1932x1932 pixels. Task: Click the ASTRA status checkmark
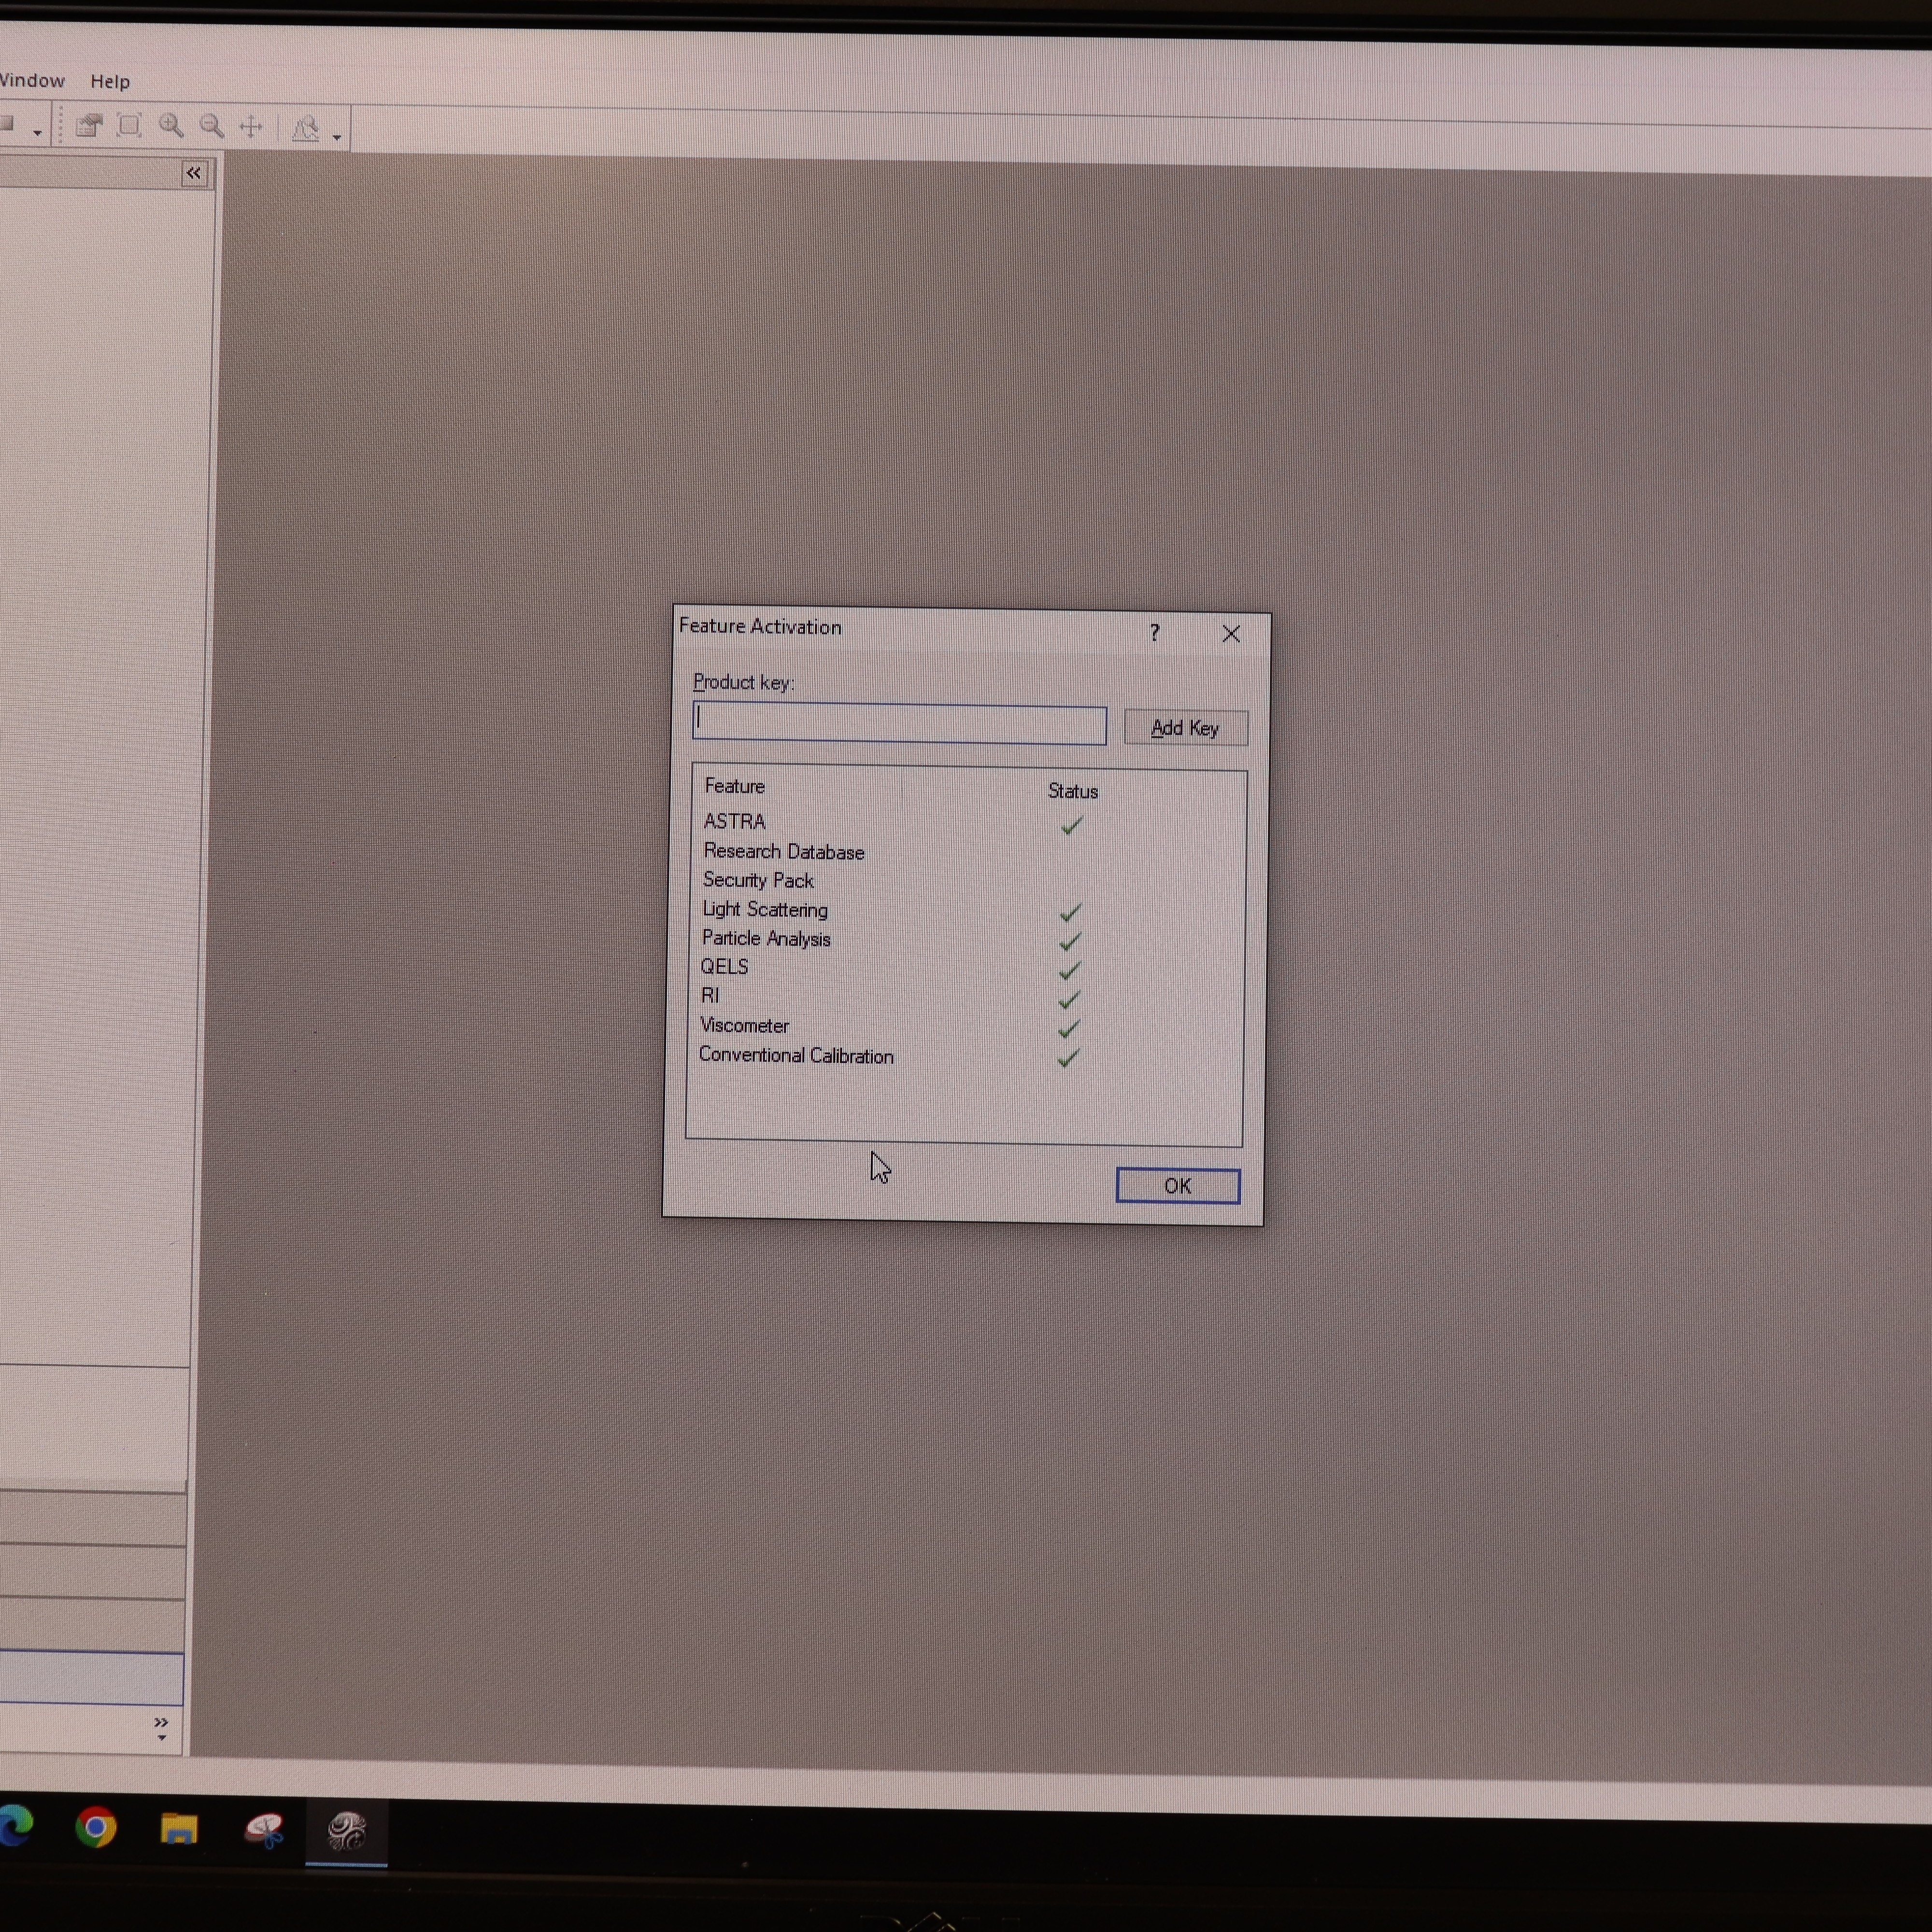pyautogui.click(x=1071, y=826)
